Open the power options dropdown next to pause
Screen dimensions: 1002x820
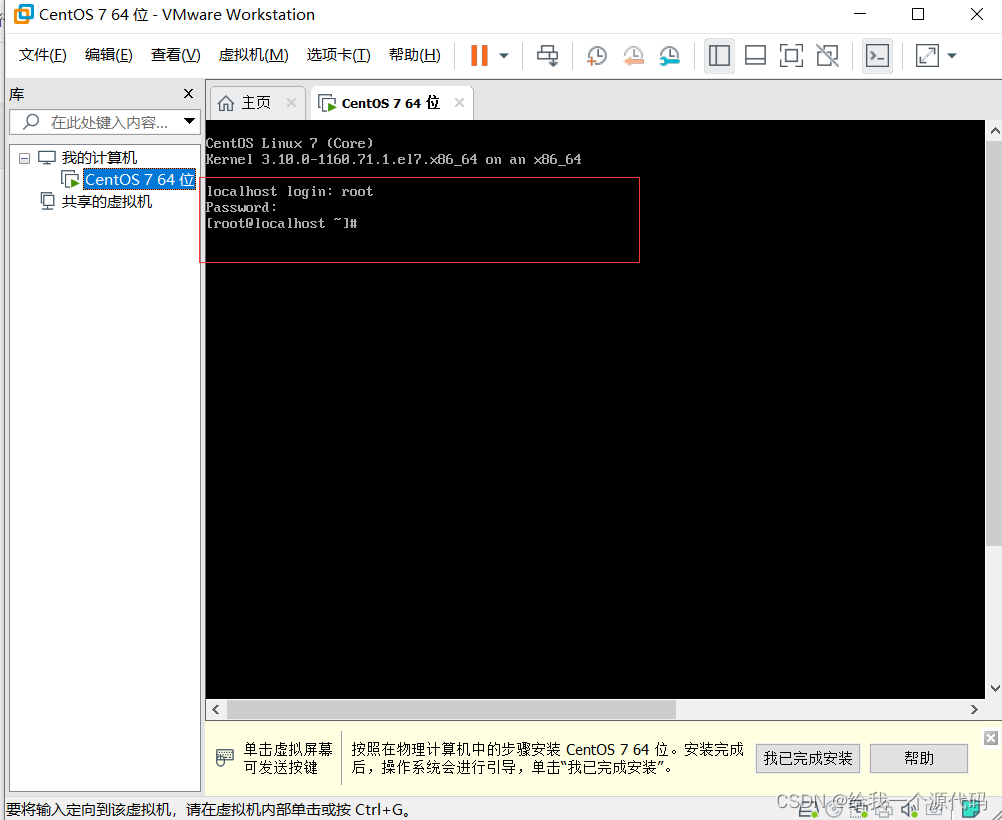tap(504, 56)
